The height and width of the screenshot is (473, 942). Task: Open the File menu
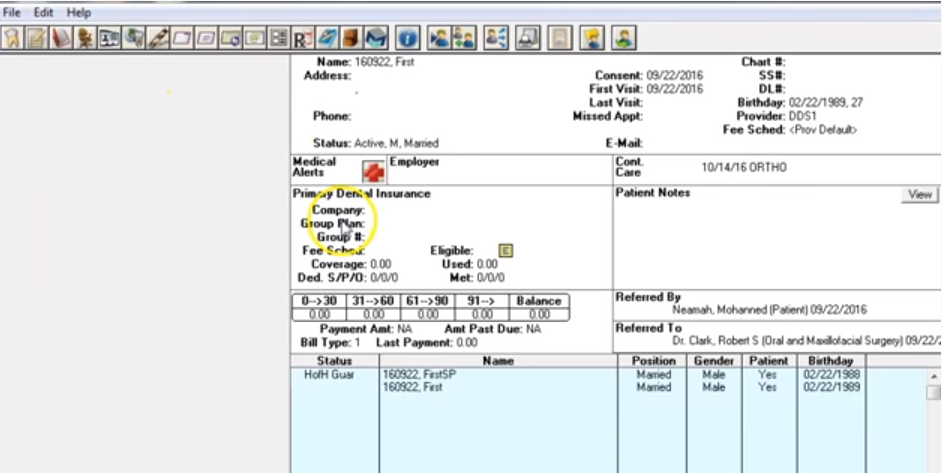(x=12, y=12)
